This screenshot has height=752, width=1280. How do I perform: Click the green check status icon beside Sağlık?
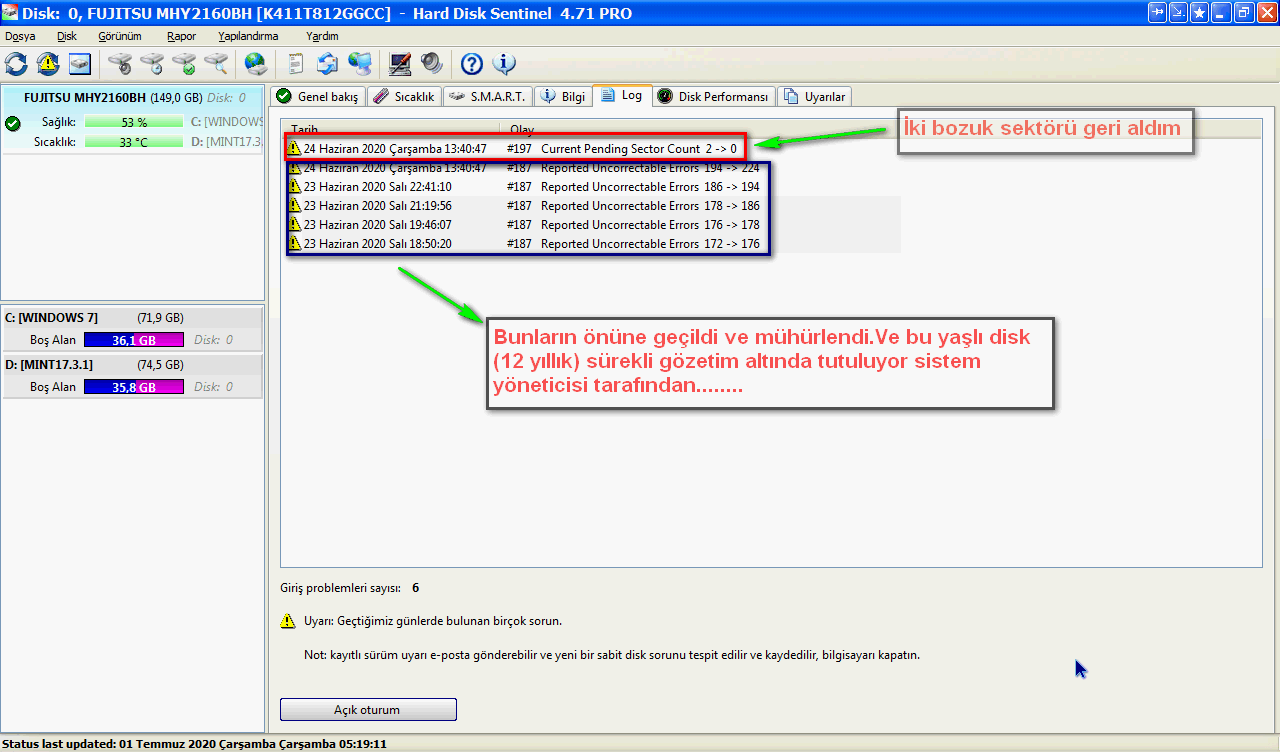[x=13, y=123]
